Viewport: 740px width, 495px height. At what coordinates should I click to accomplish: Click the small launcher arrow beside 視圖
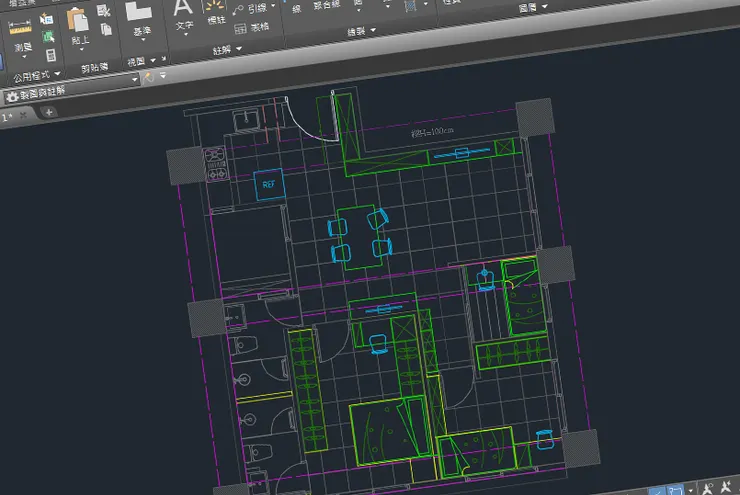coord(164,59)
